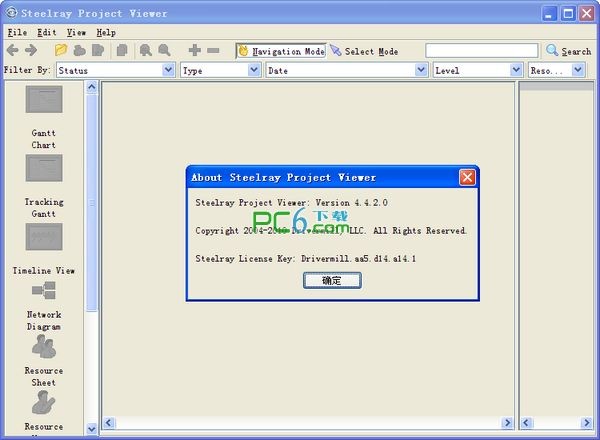This screenshot has height=440, width=600.
Task: Click the zoom out magnifier icon
Action: (164, 50)
